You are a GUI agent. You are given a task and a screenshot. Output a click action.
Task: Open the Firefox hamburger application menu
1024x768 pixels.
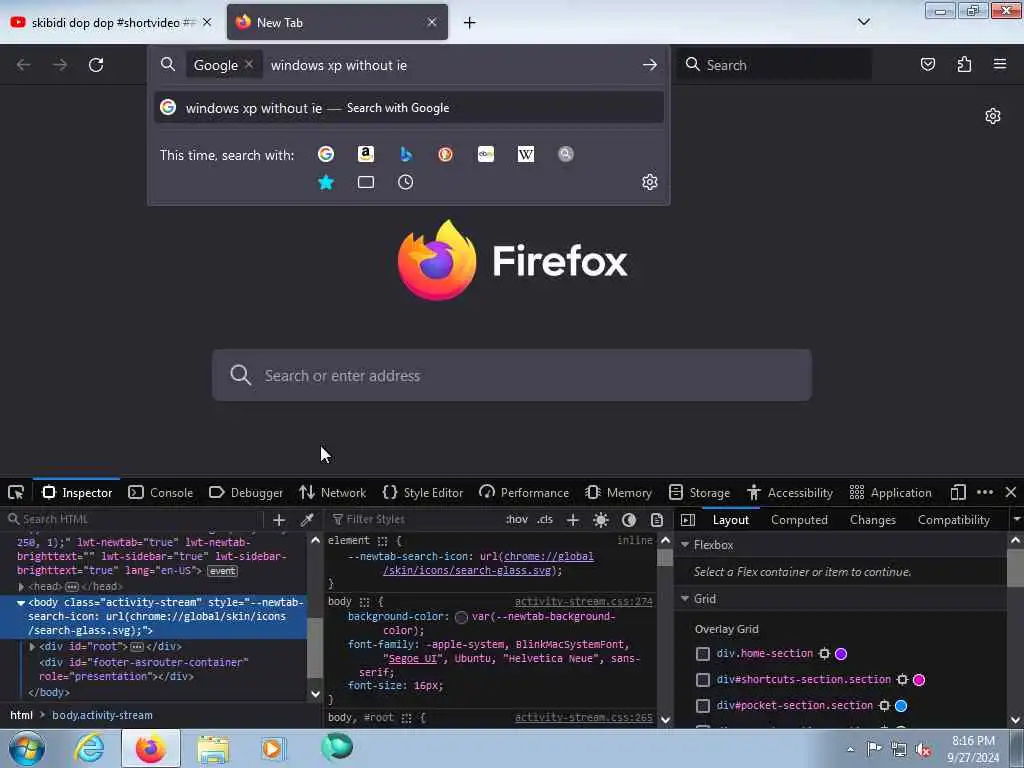(x=1000, y=64)
